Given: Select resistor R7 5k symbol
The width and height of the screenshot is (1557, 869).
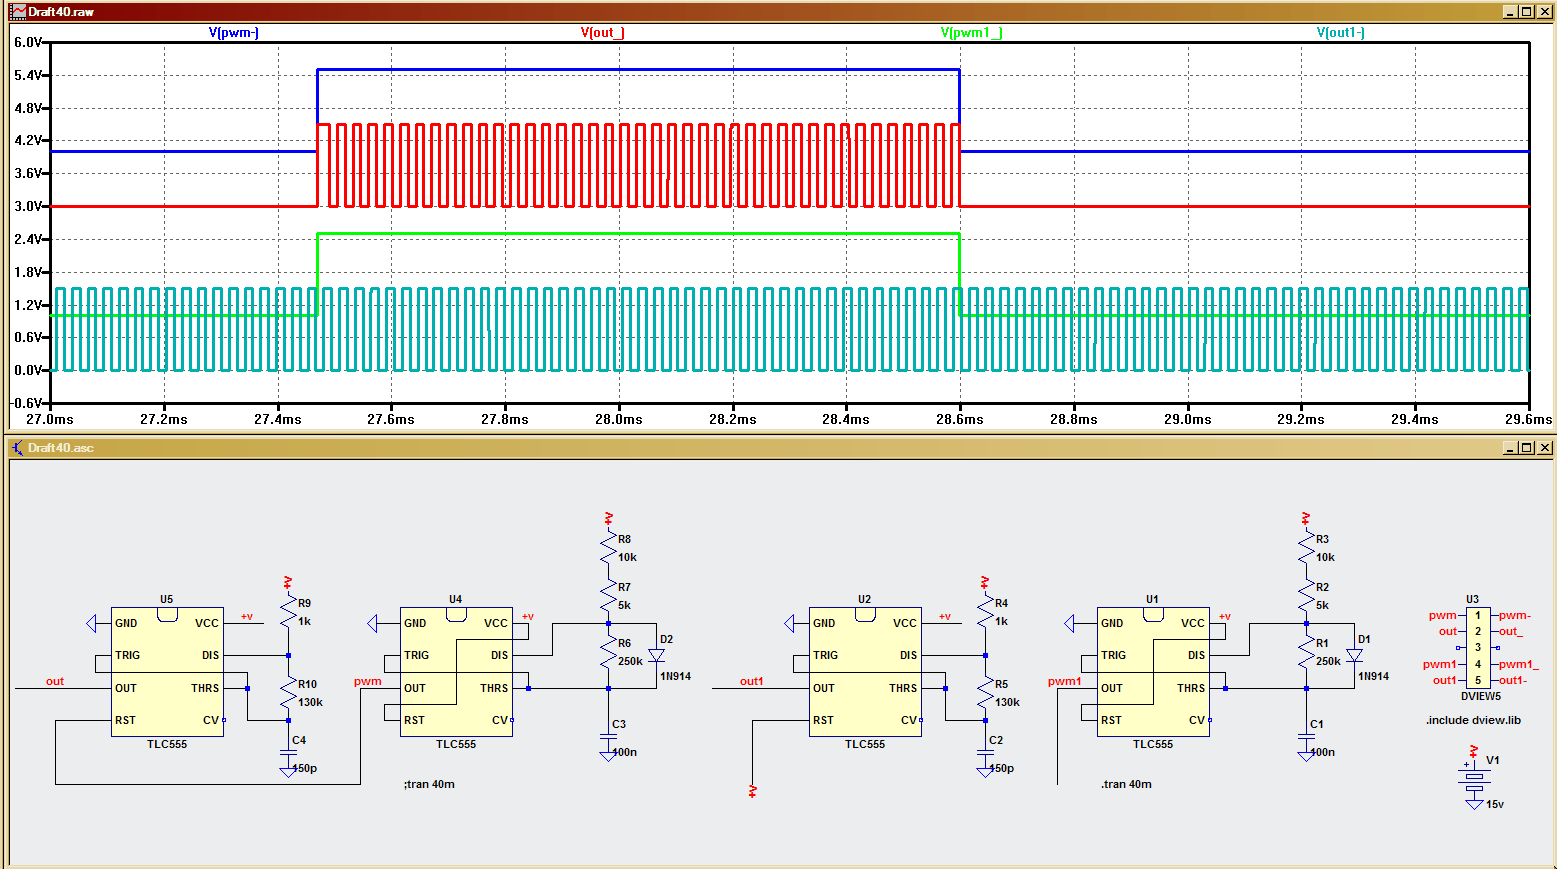Looking at the screenshot, I should pyautogui.click(x=608, y=596).
